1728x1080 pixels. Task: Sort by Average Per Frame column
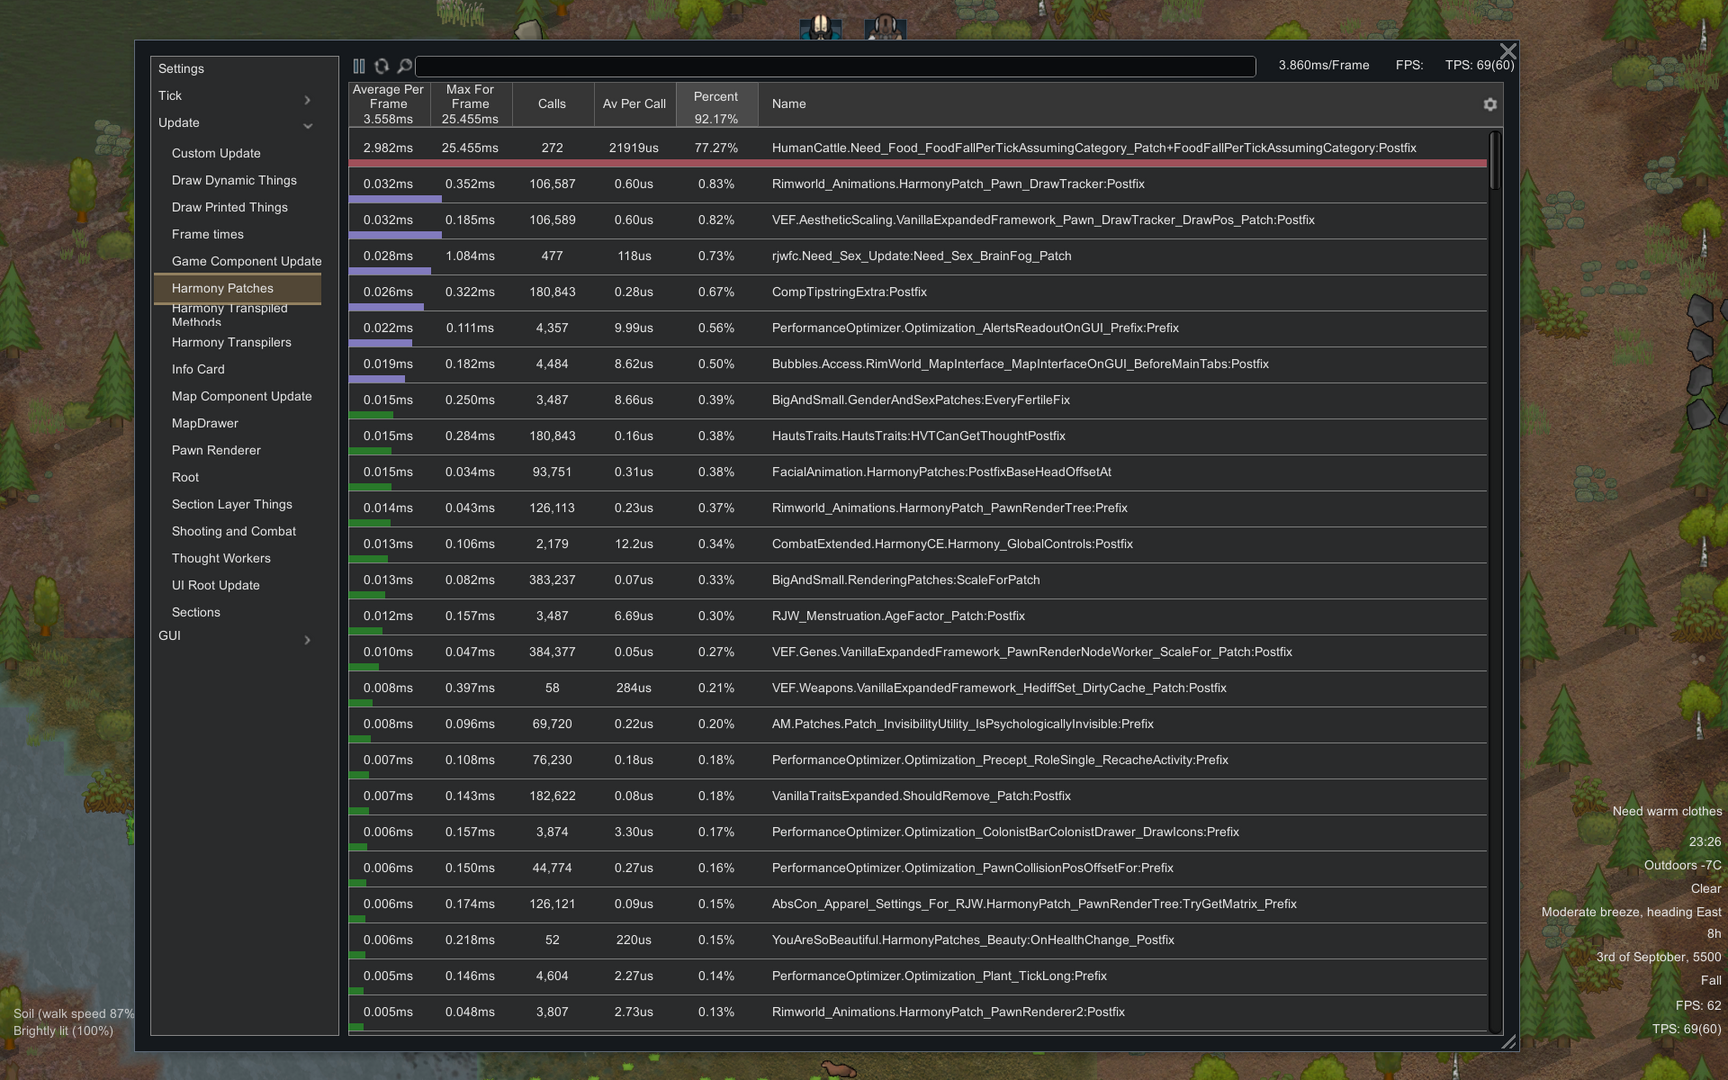(x=389, y=104)
